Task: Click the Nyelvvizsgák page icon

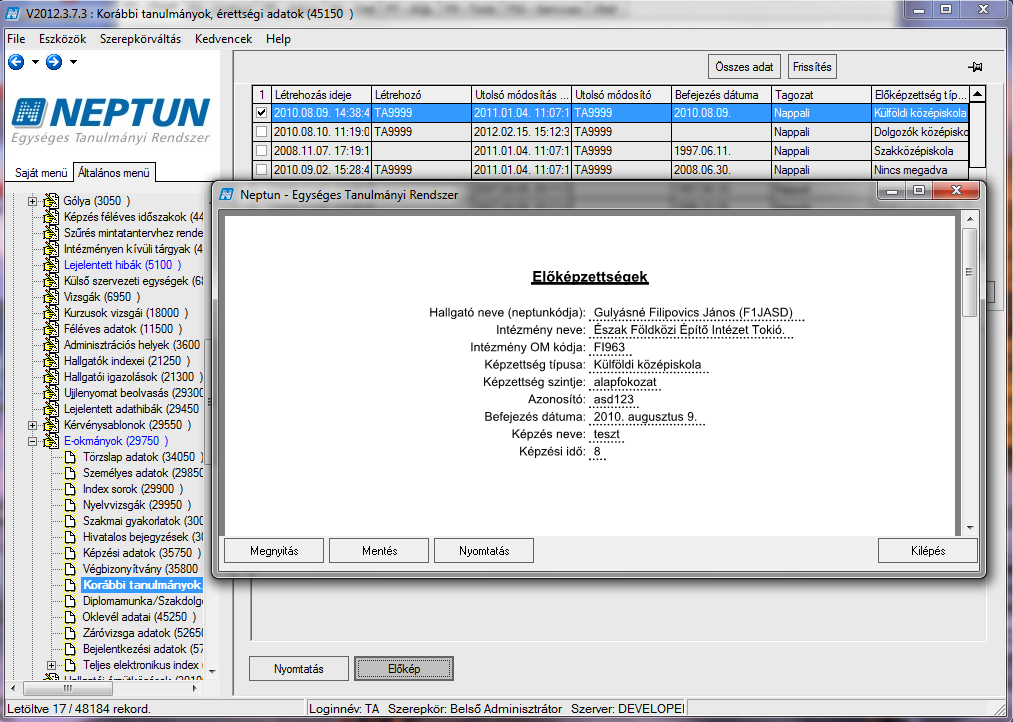Action: pyautogui.click(x=70, y=505)
